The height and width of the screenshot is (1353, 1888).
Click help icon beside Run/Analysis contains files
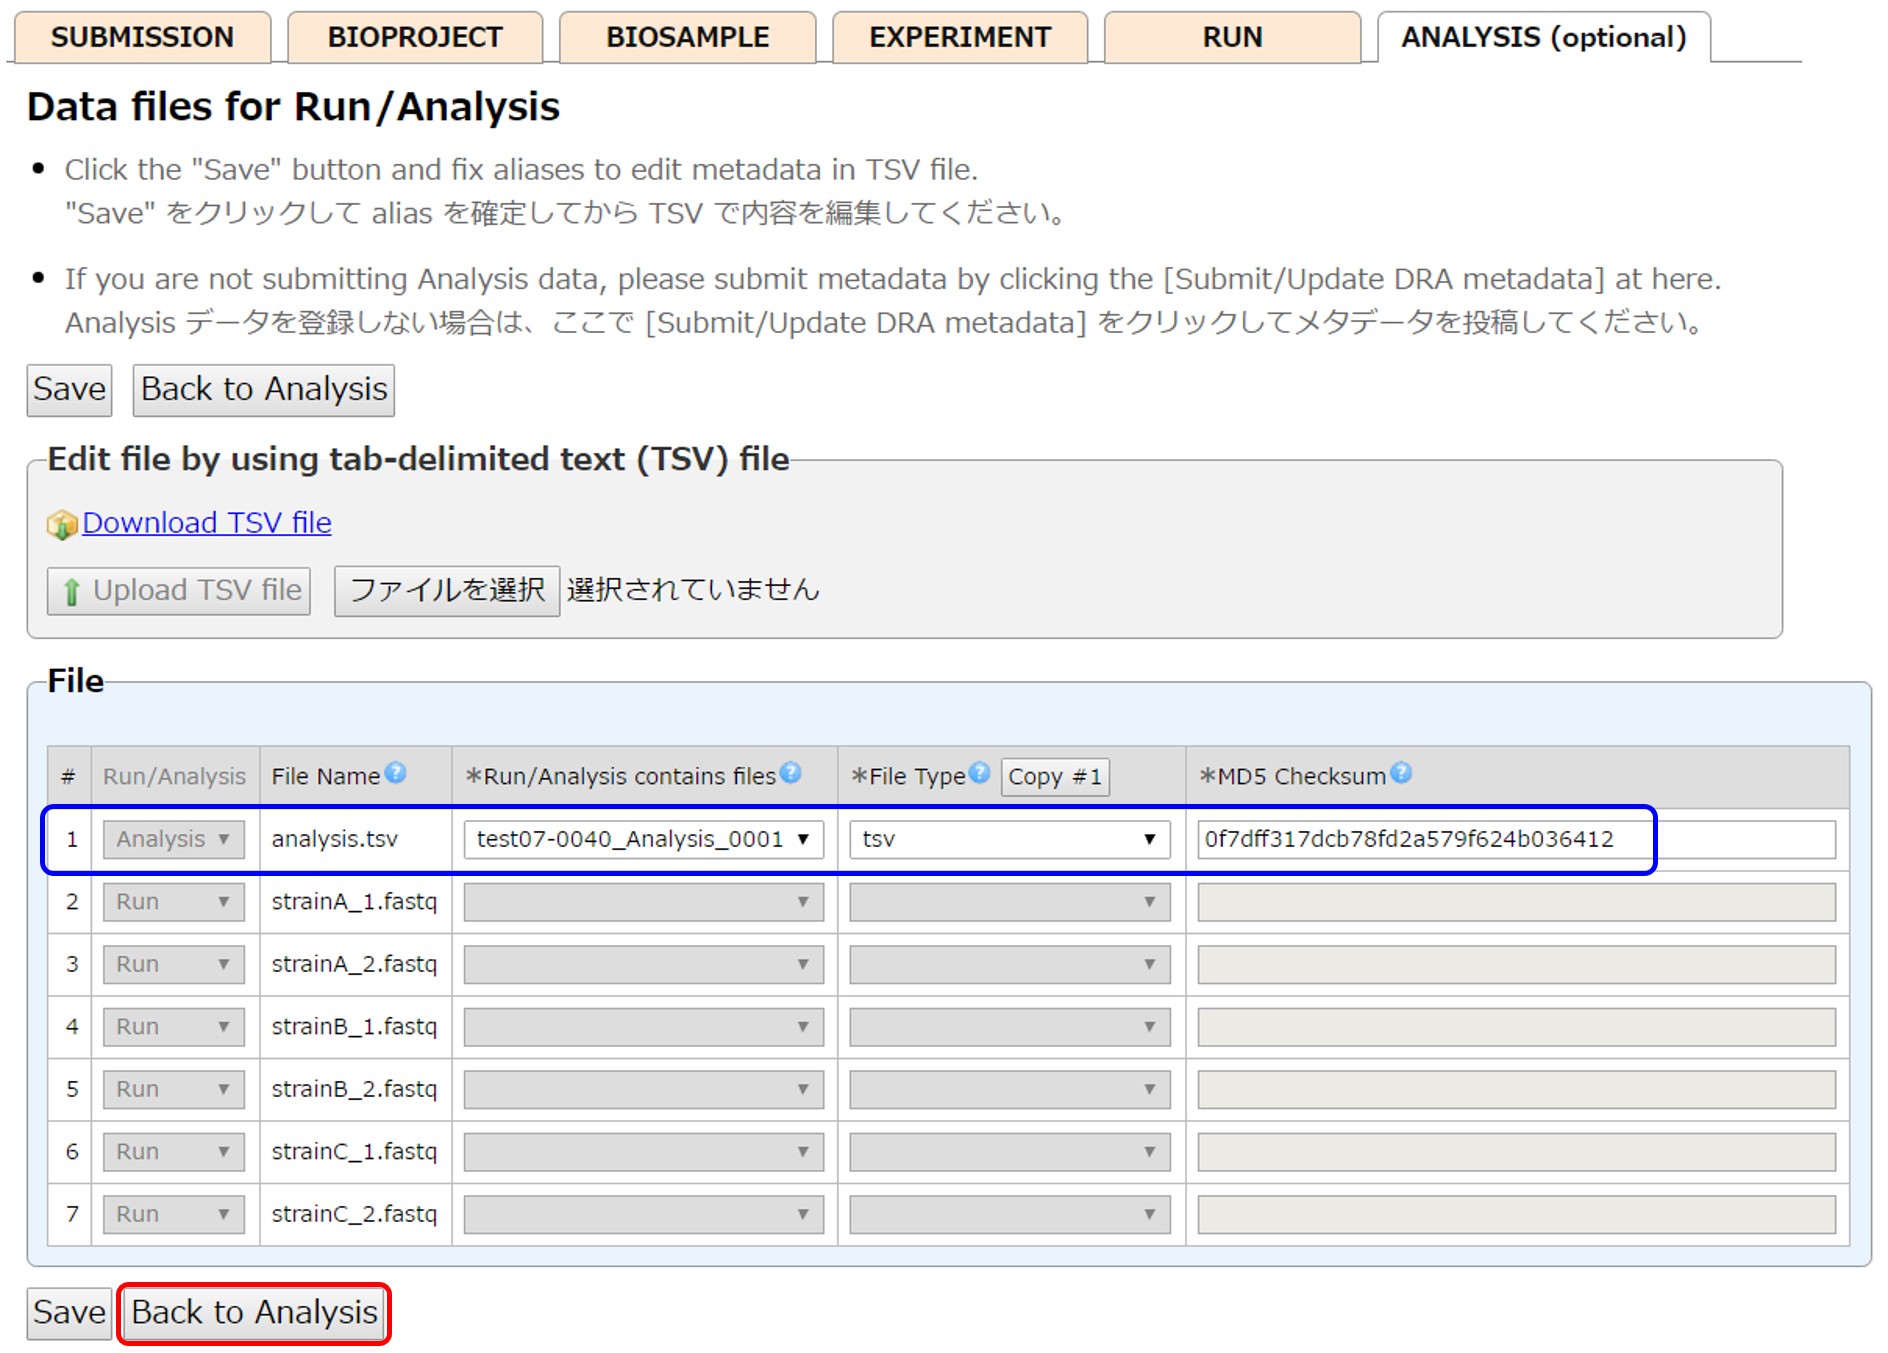[791, 773]
